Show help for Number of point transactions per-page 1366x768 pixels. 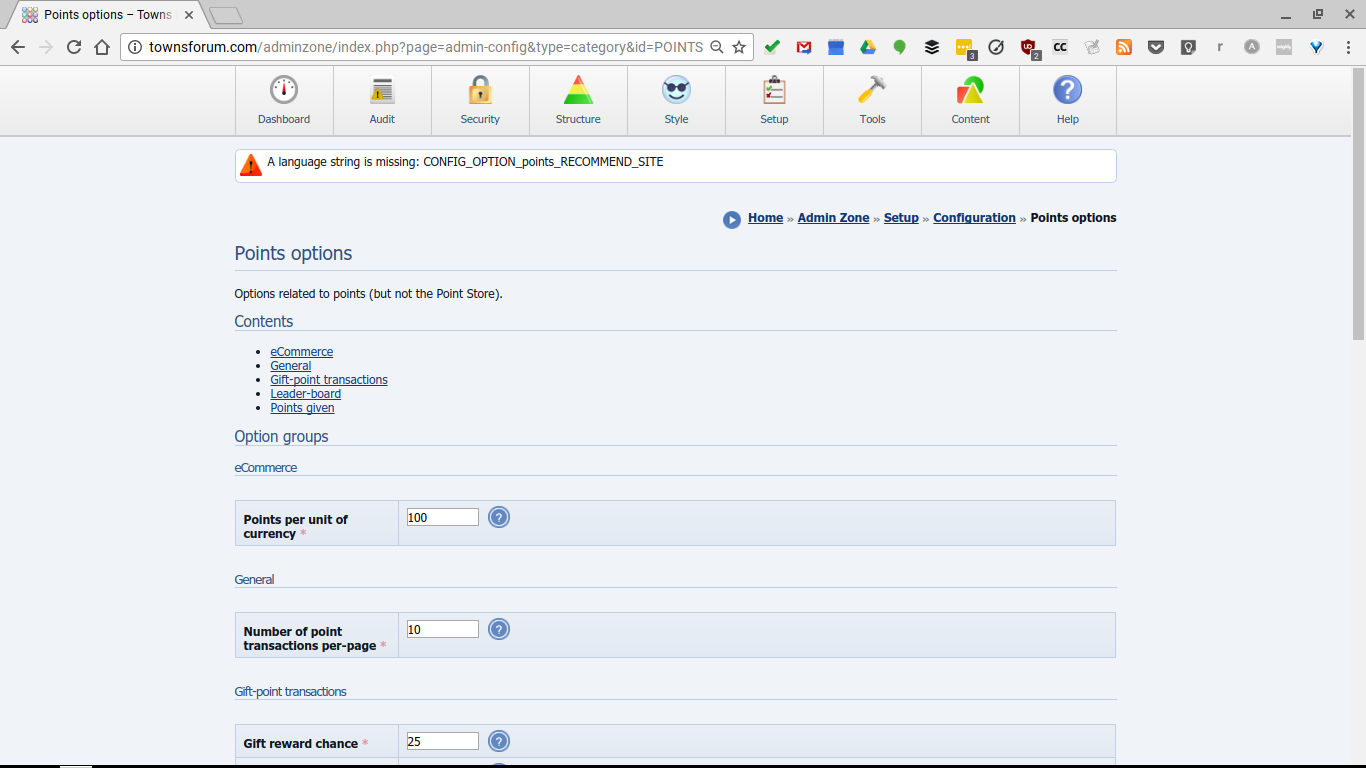(499, 629)
